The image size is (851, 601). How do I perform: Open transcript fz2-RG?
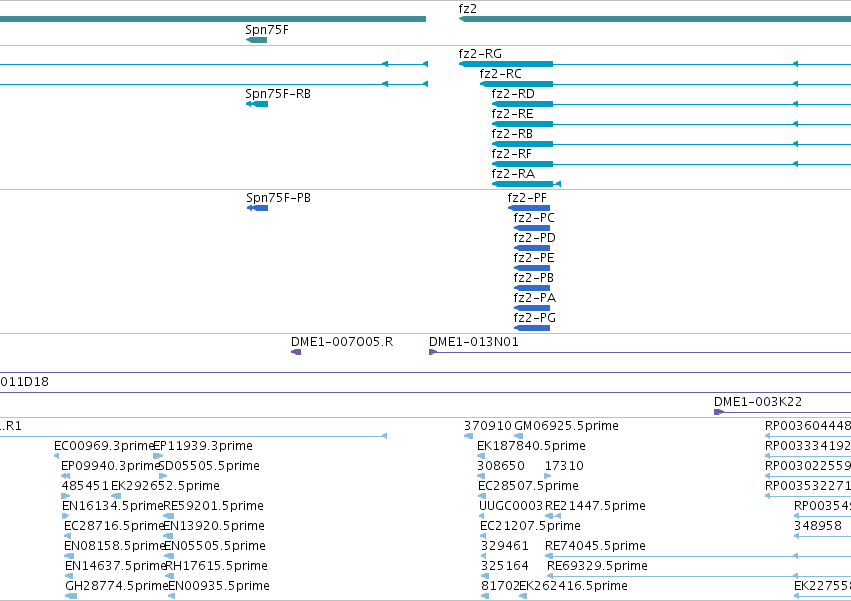[480, 54]
